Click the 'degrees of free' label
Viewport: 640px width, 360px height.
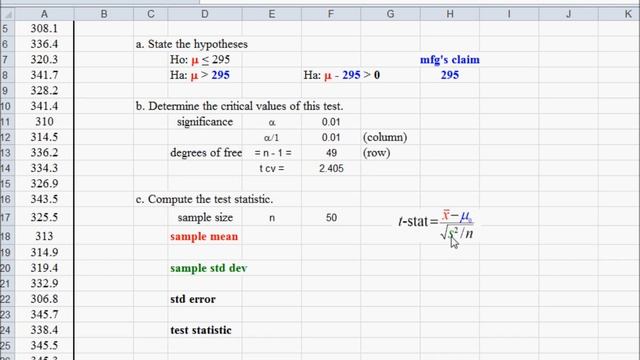(x=206, y=153)
